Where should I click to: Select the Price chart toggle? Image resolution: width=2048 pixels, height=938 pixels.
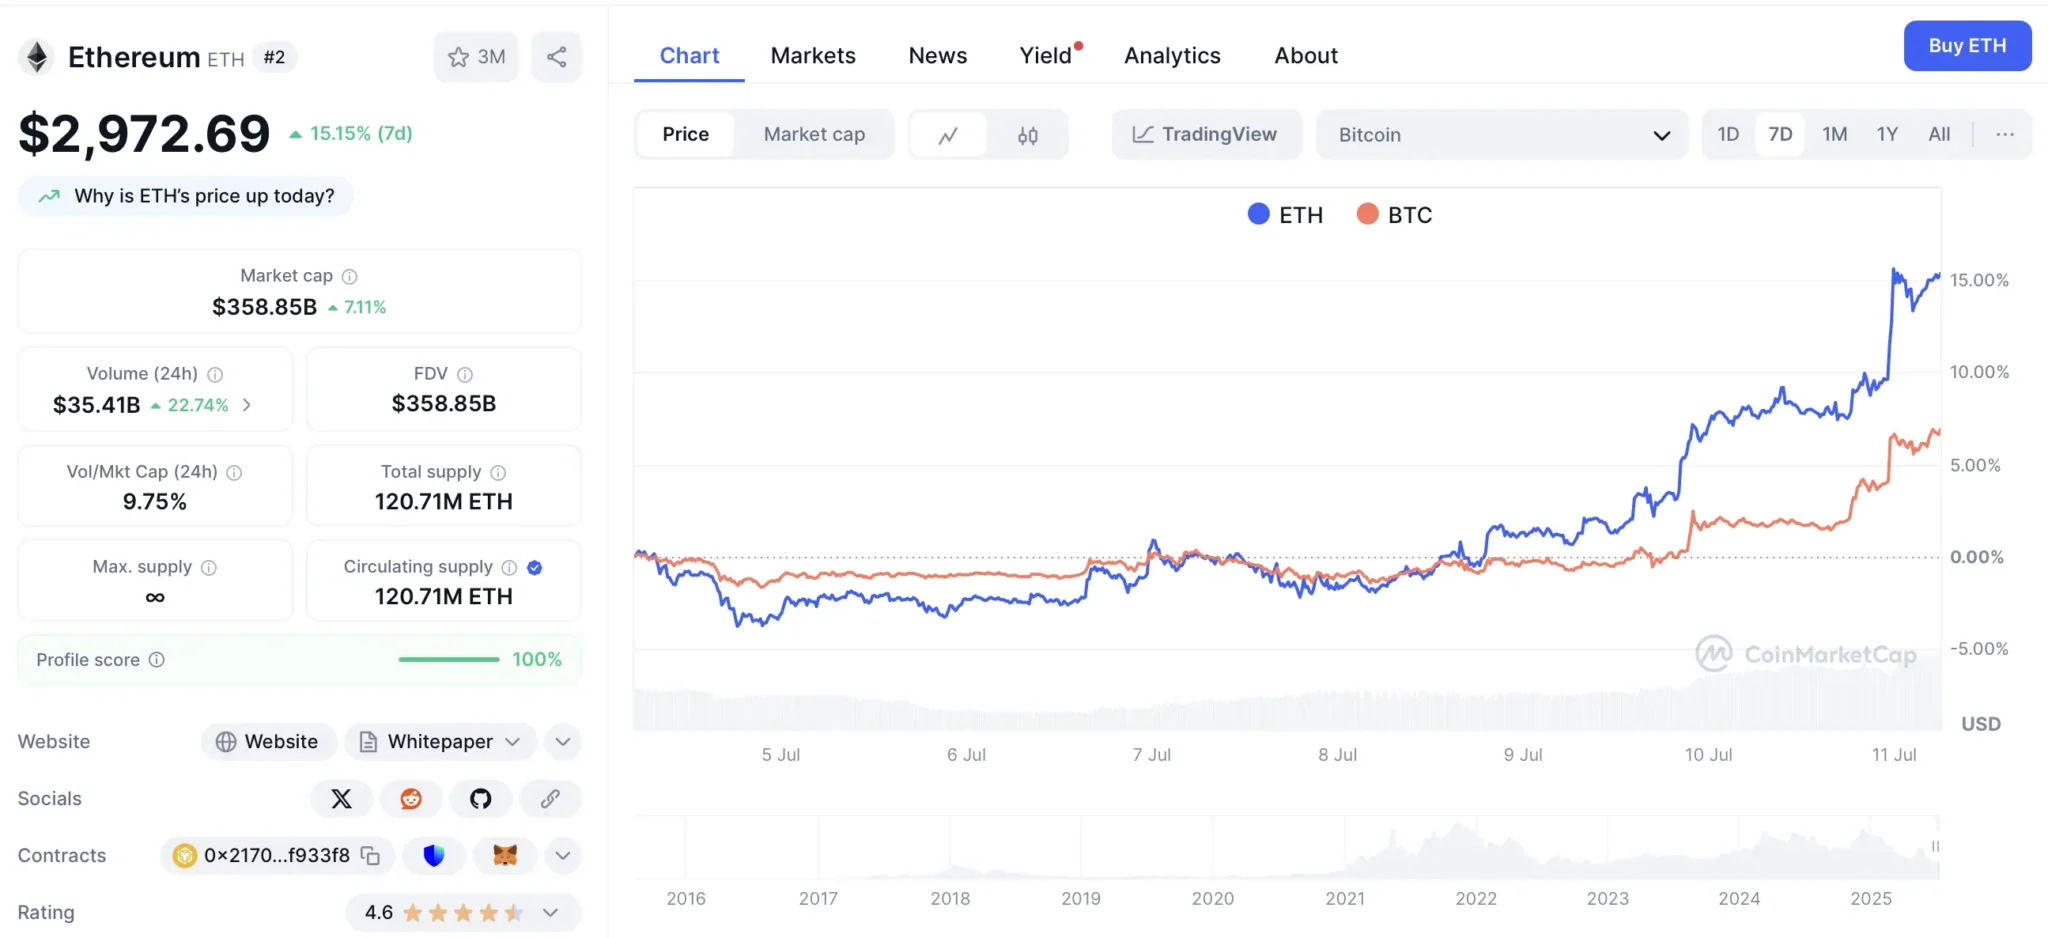pyautogui.click(x=686, y=134)
